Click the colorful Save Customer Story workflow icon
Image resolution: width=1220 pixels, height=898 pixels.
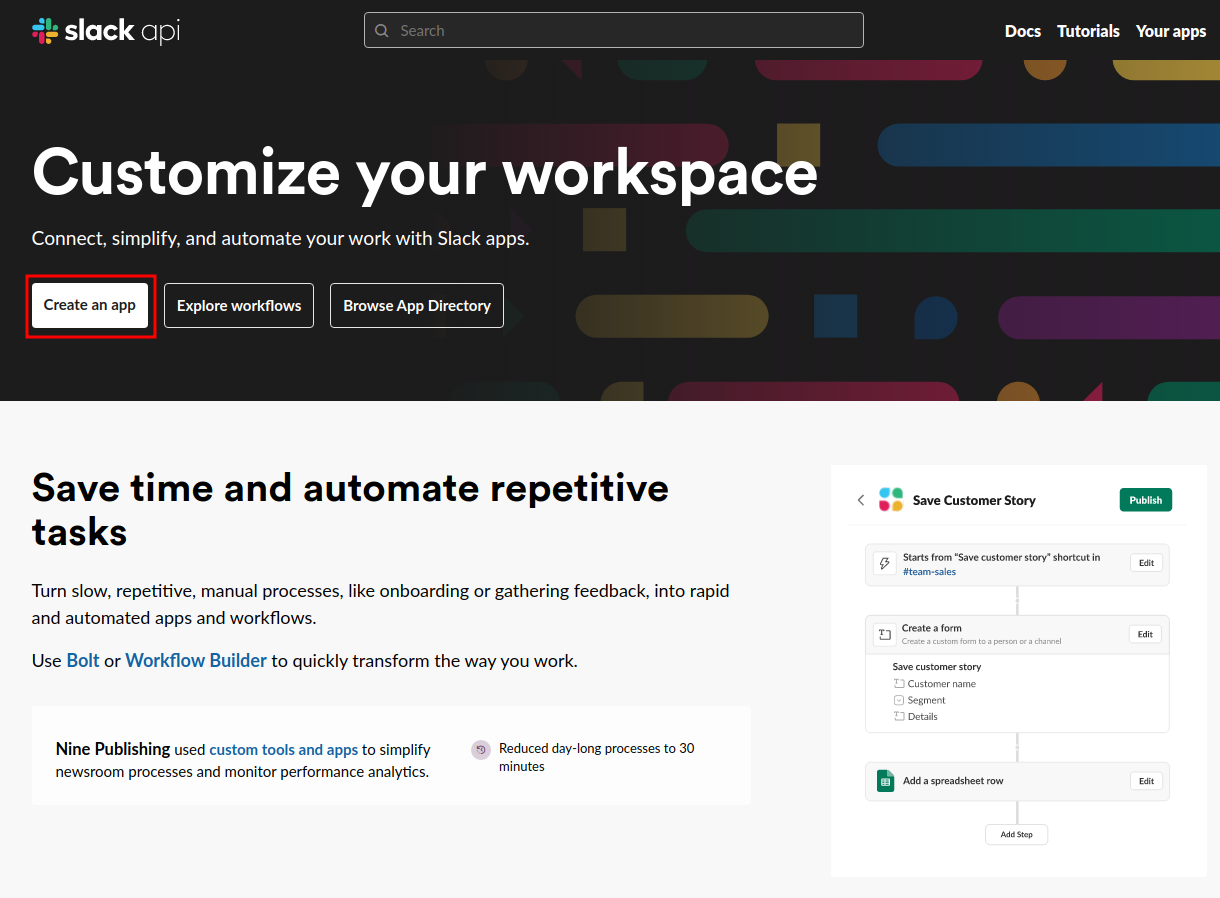(891, 500)
